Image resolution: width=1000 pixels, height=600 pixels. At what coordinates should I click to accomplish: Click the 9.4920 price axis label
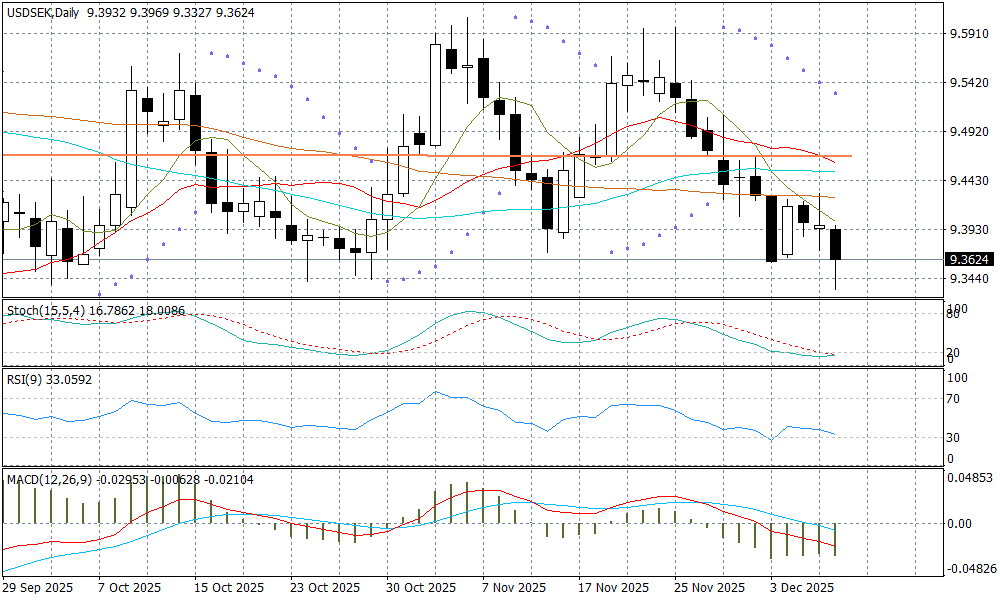(x=965, y=132)
